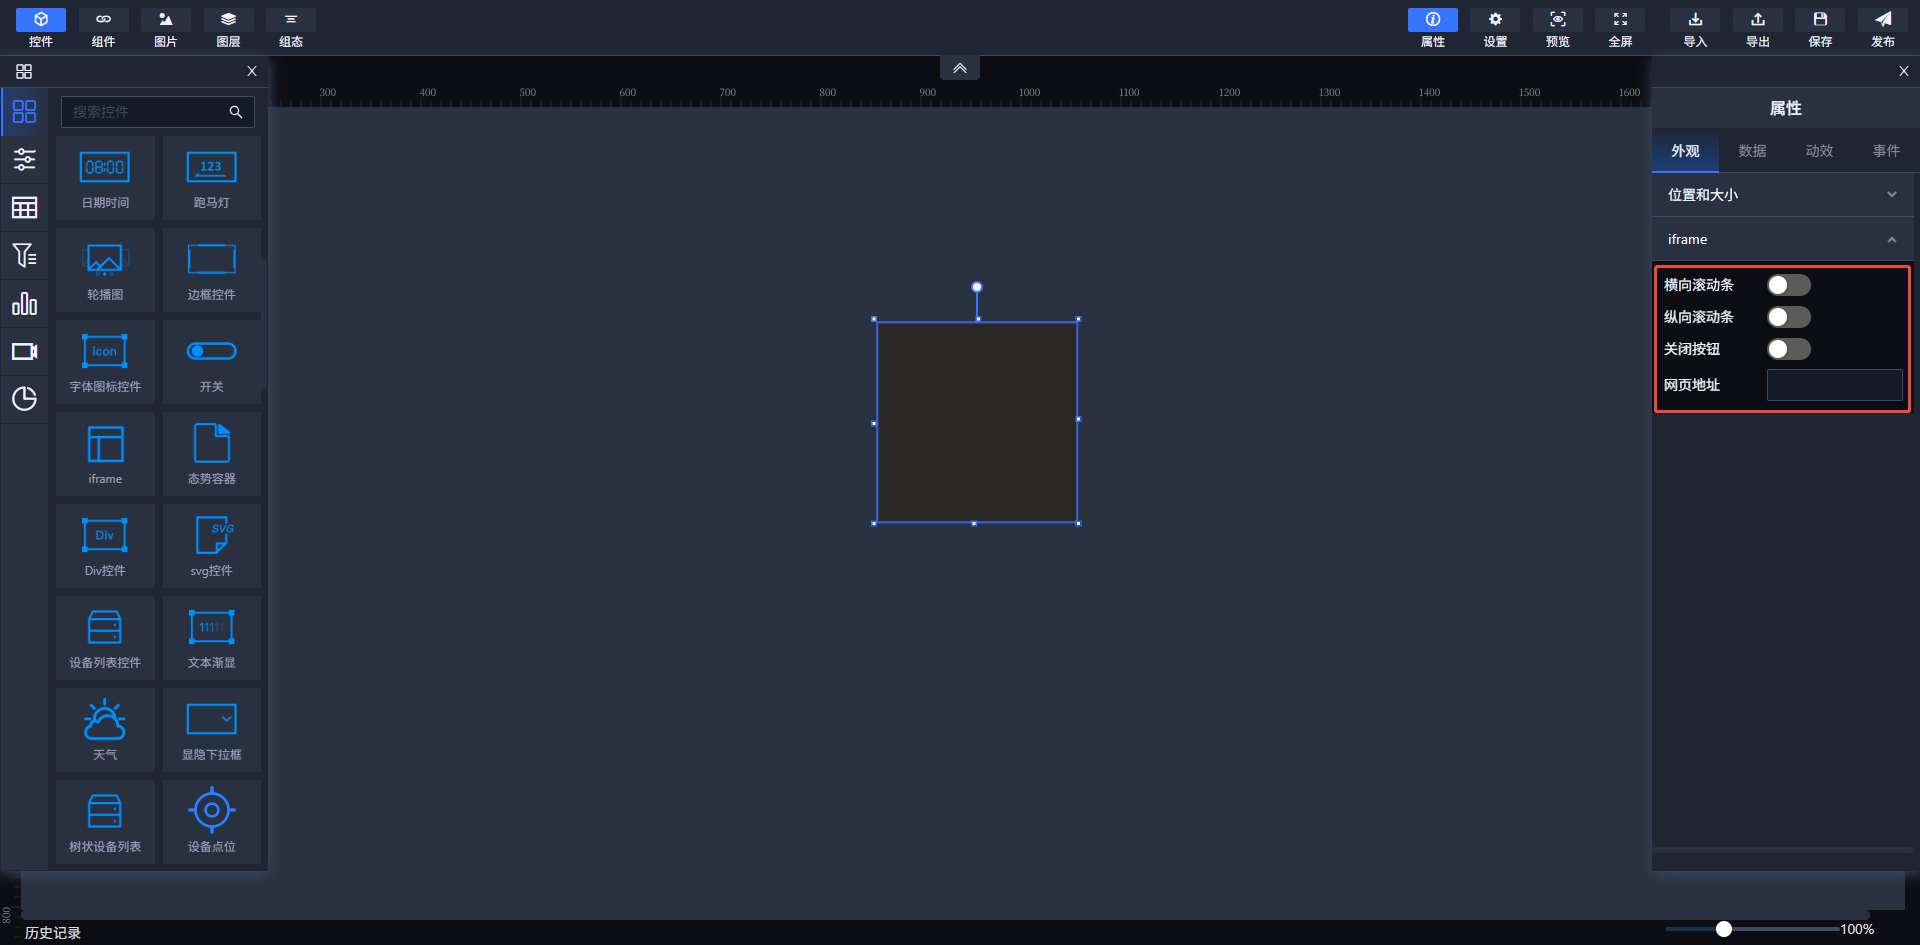Open the 事件 events tab
Image resolution: width=1920 pixels, height=945 pixels.
pos(1886,151)
